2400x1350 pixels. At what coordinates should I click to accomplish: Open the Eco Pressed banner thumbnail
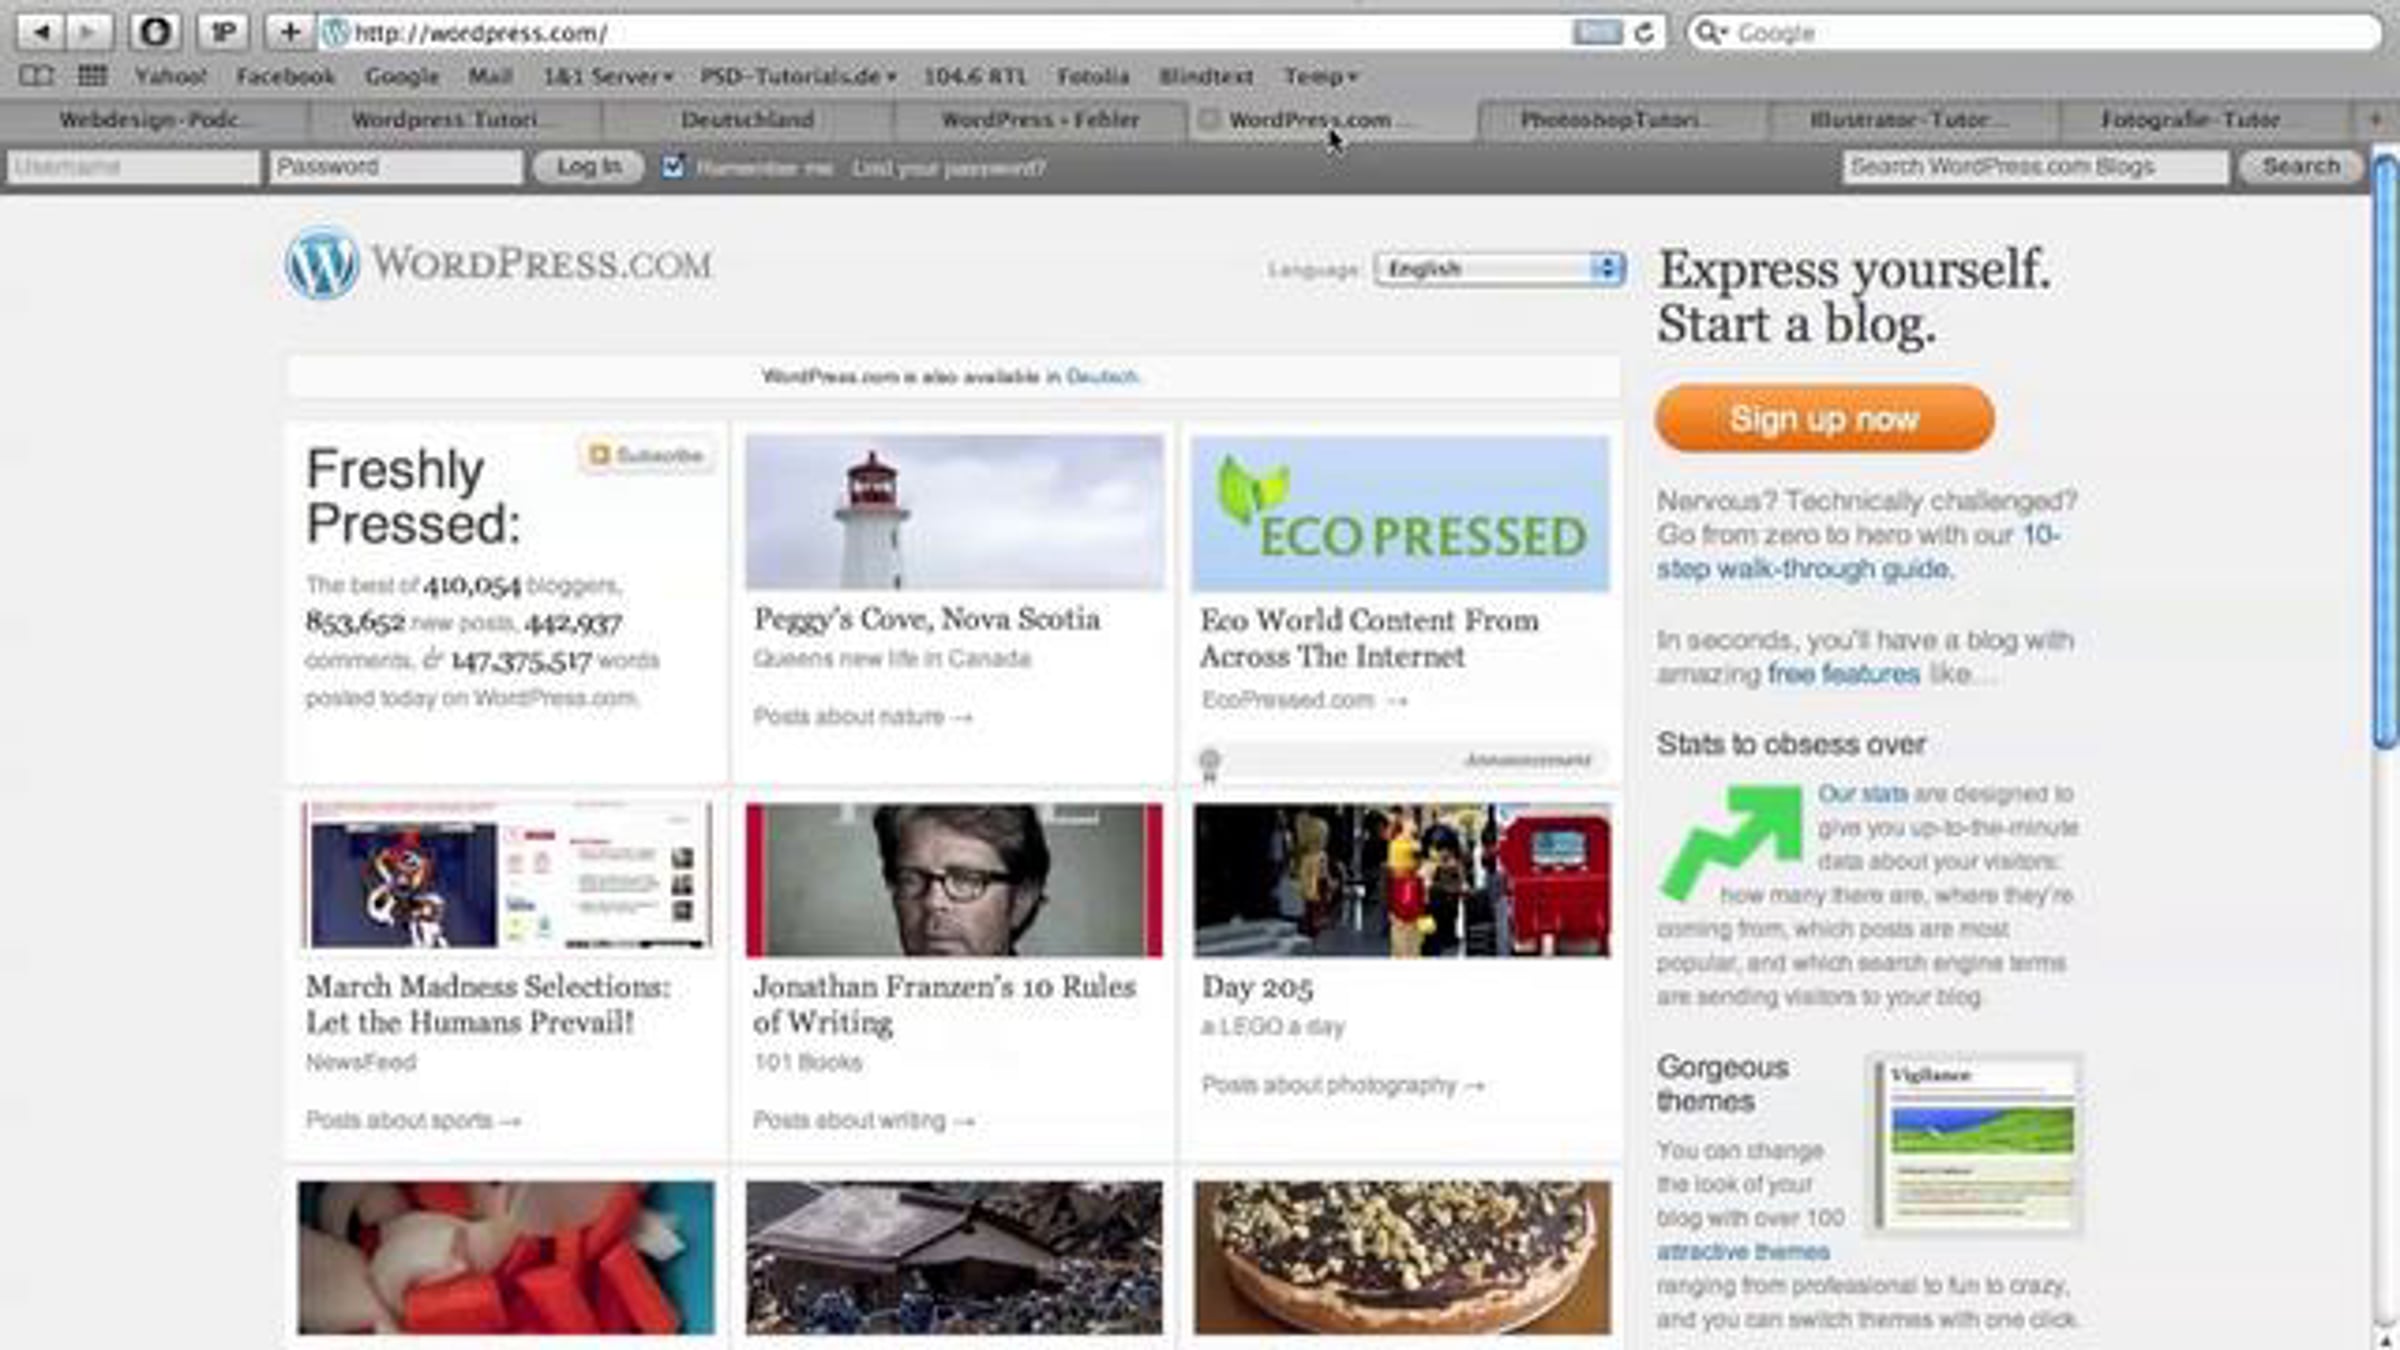[x=1401, y=513]
